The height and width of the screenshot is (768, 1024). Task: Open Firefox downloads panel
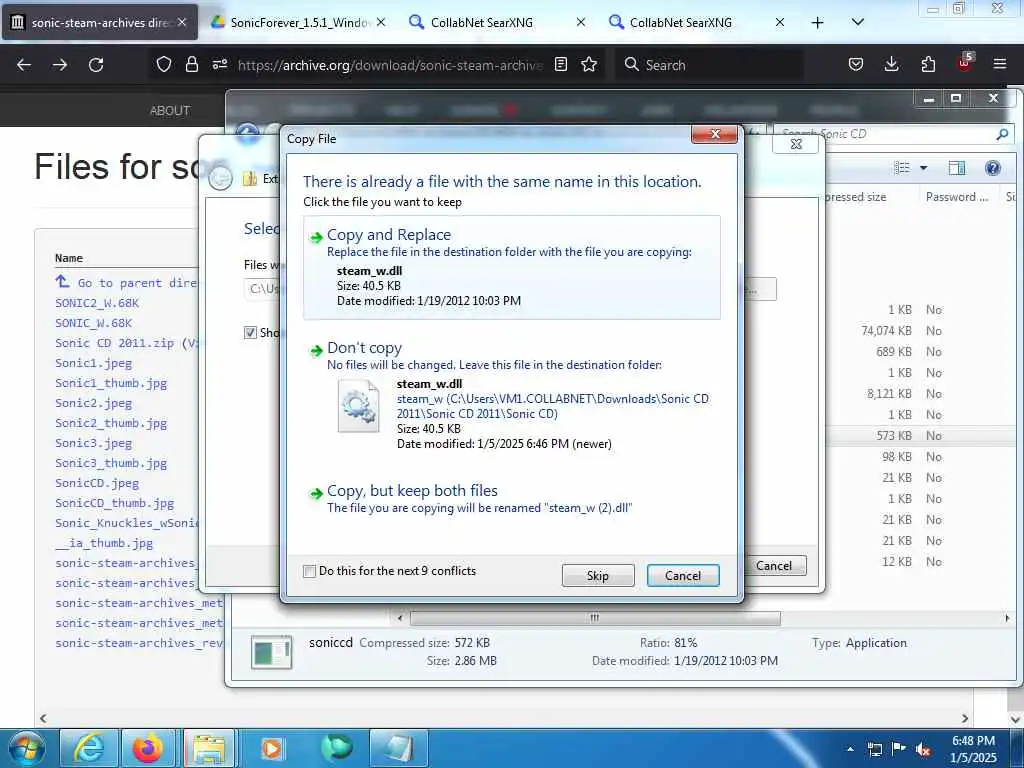click(x=891, y=65)
